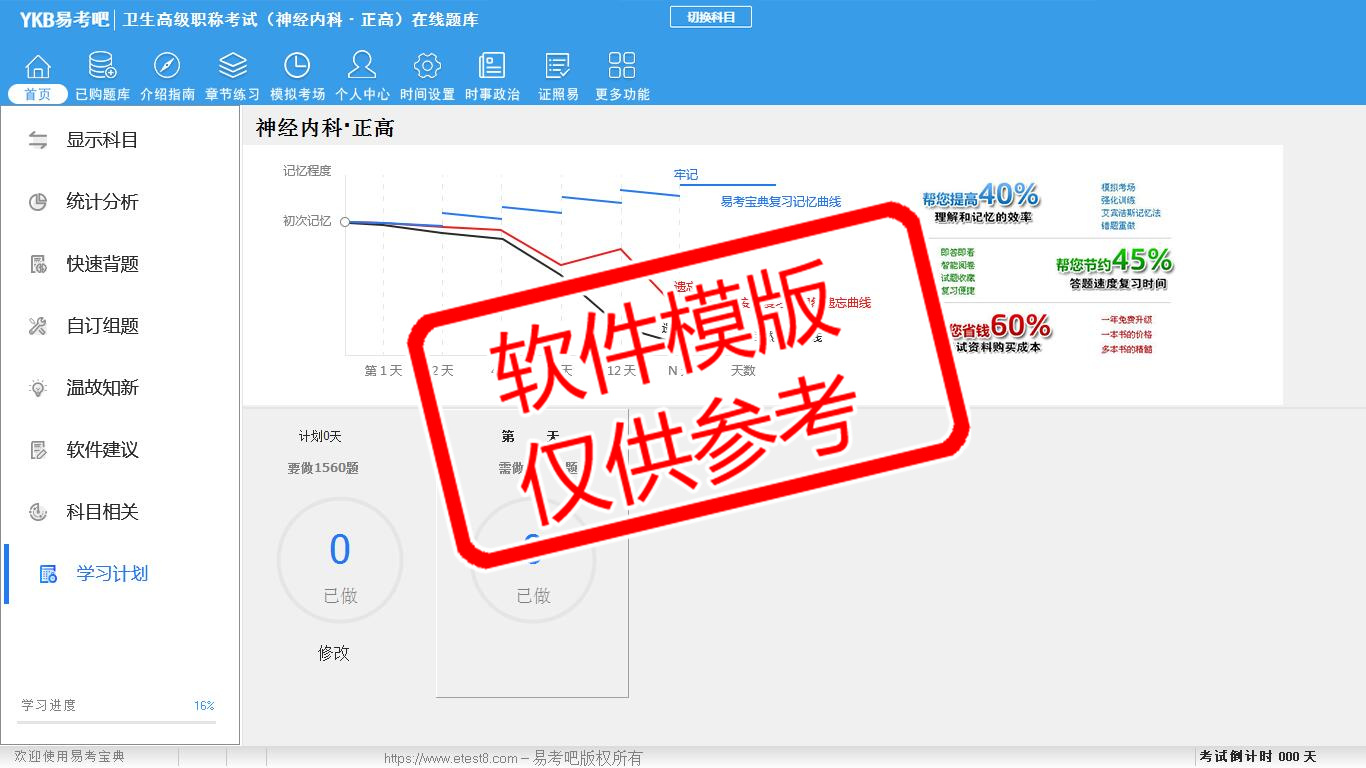Open the 介绍指南 compass icon
Viewport: 1366px width, 768px height.
tap(167, 67)
